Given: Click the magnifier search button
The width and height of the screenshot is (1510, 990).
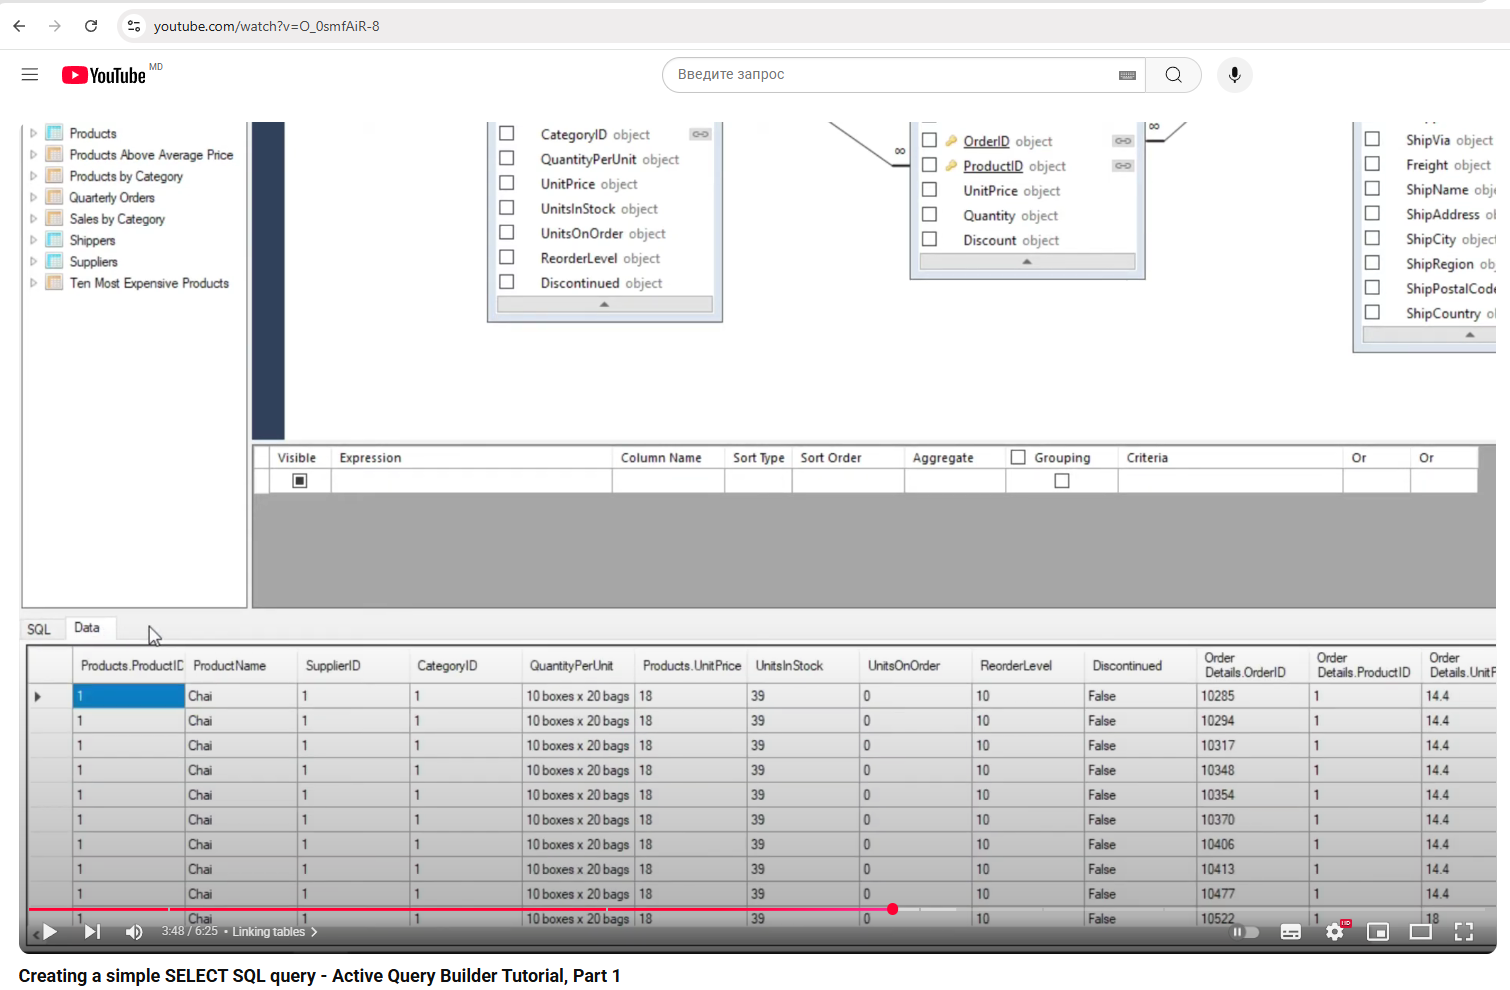Looking at the screenshot, I should 1173,75.
